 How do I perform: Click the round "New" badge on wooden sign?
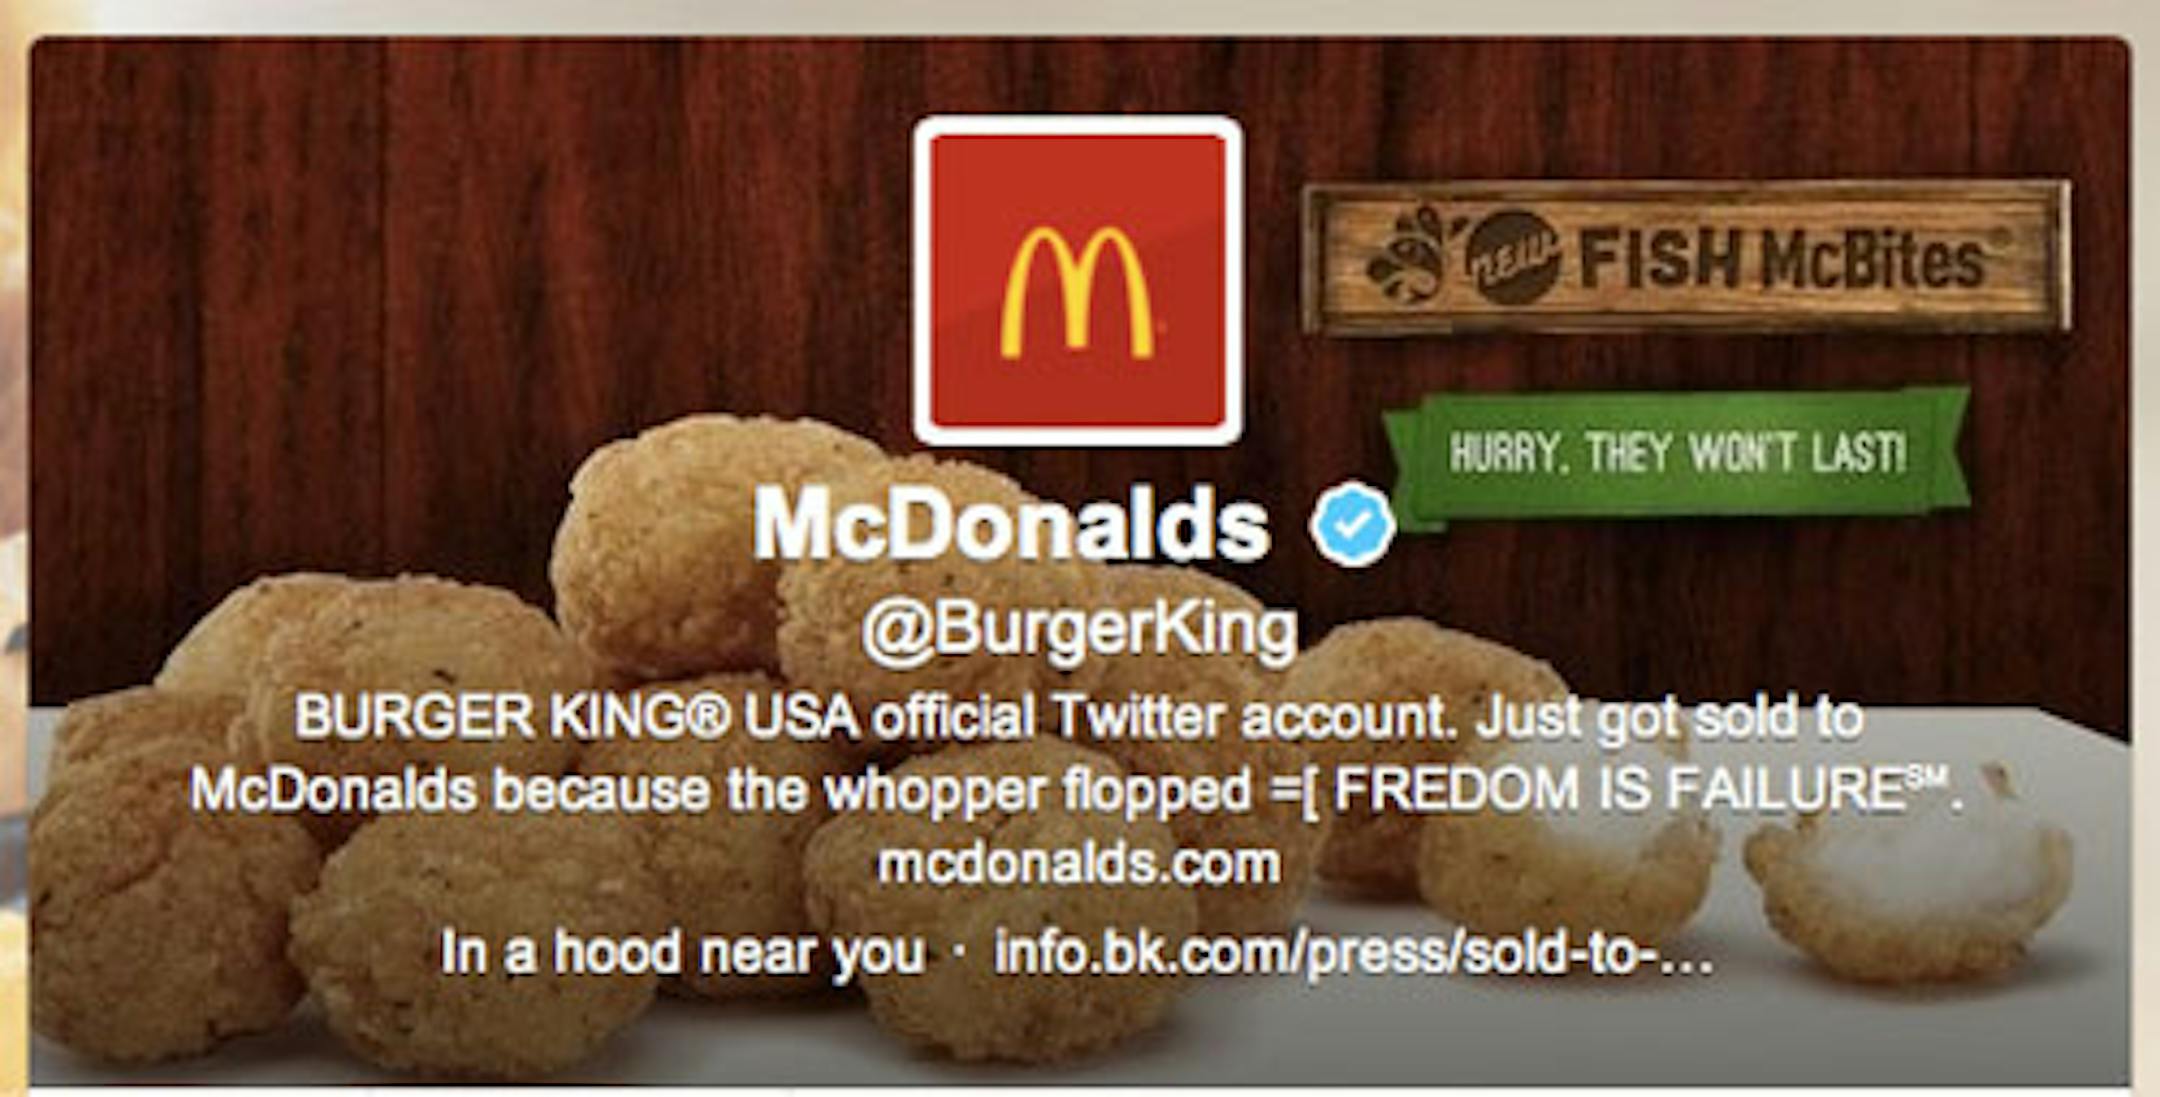pyautogui.click(x=1511, y=257)
